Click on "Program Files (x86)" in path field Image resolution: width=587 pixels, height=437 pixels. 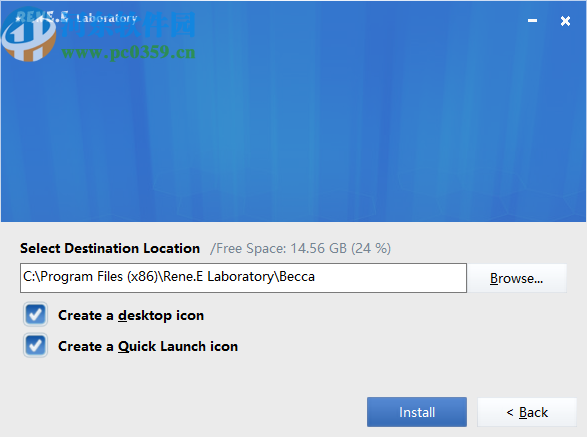pos(99,277)
